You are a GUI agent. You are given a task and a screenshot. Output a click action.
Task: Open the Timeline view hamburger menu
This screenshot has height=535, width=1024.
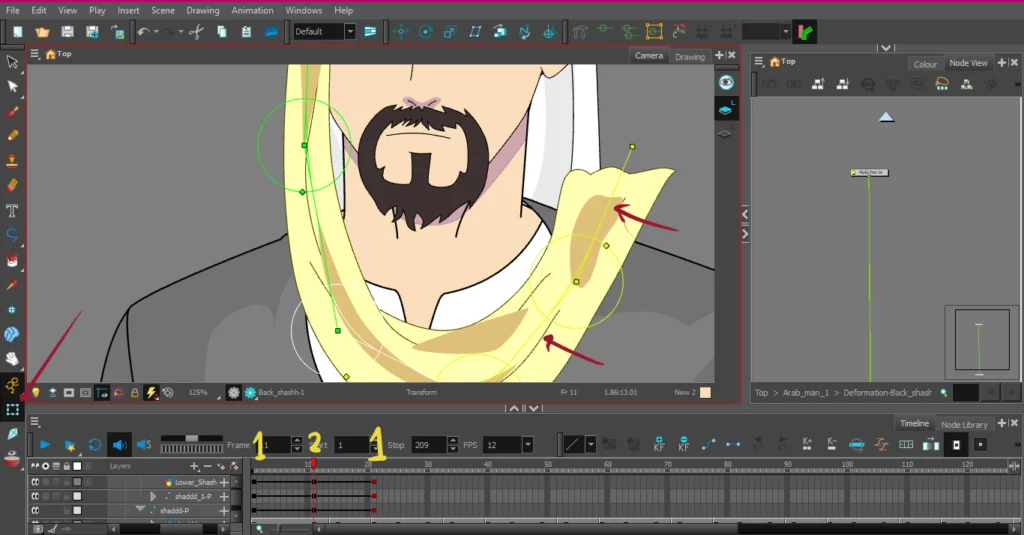35,421
